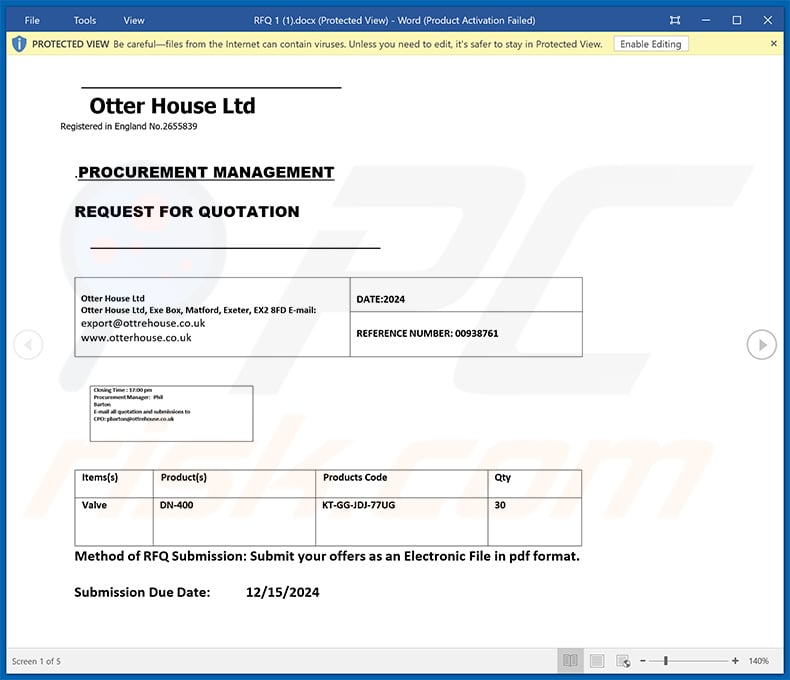Screen dimensions: 790x680
Task: Switch to Print Layout view in status bar
Action: tap(597, 660)
